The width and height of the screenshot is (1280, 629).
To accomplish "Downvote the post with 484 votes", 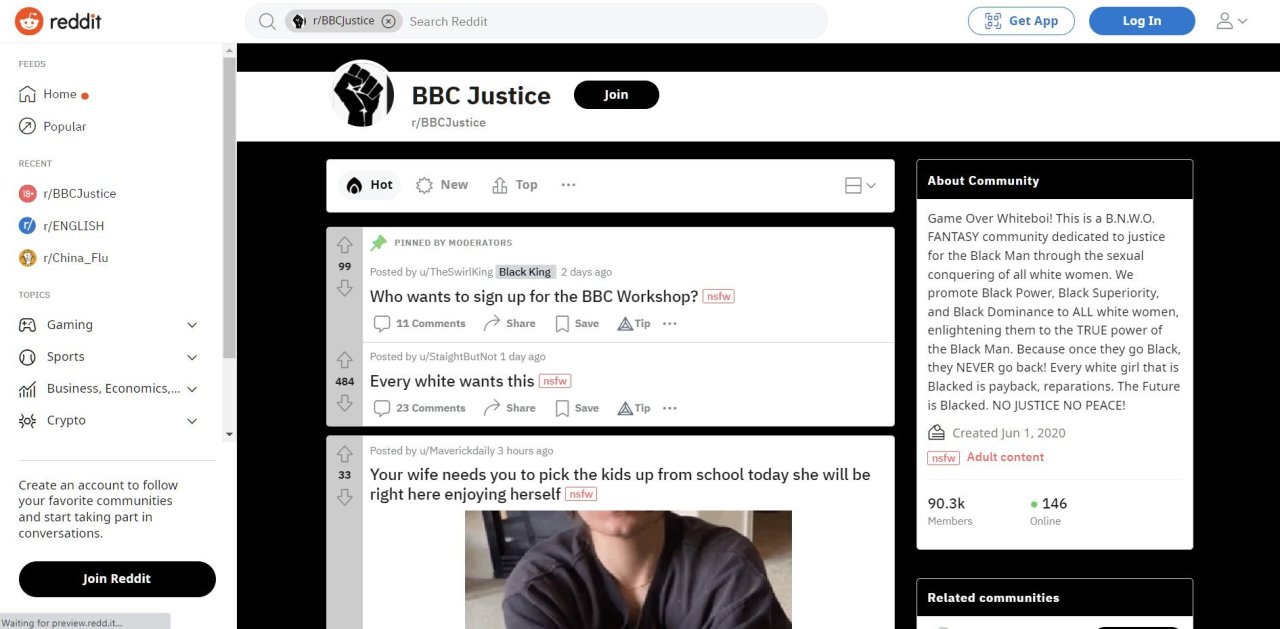I will point(344,404).
